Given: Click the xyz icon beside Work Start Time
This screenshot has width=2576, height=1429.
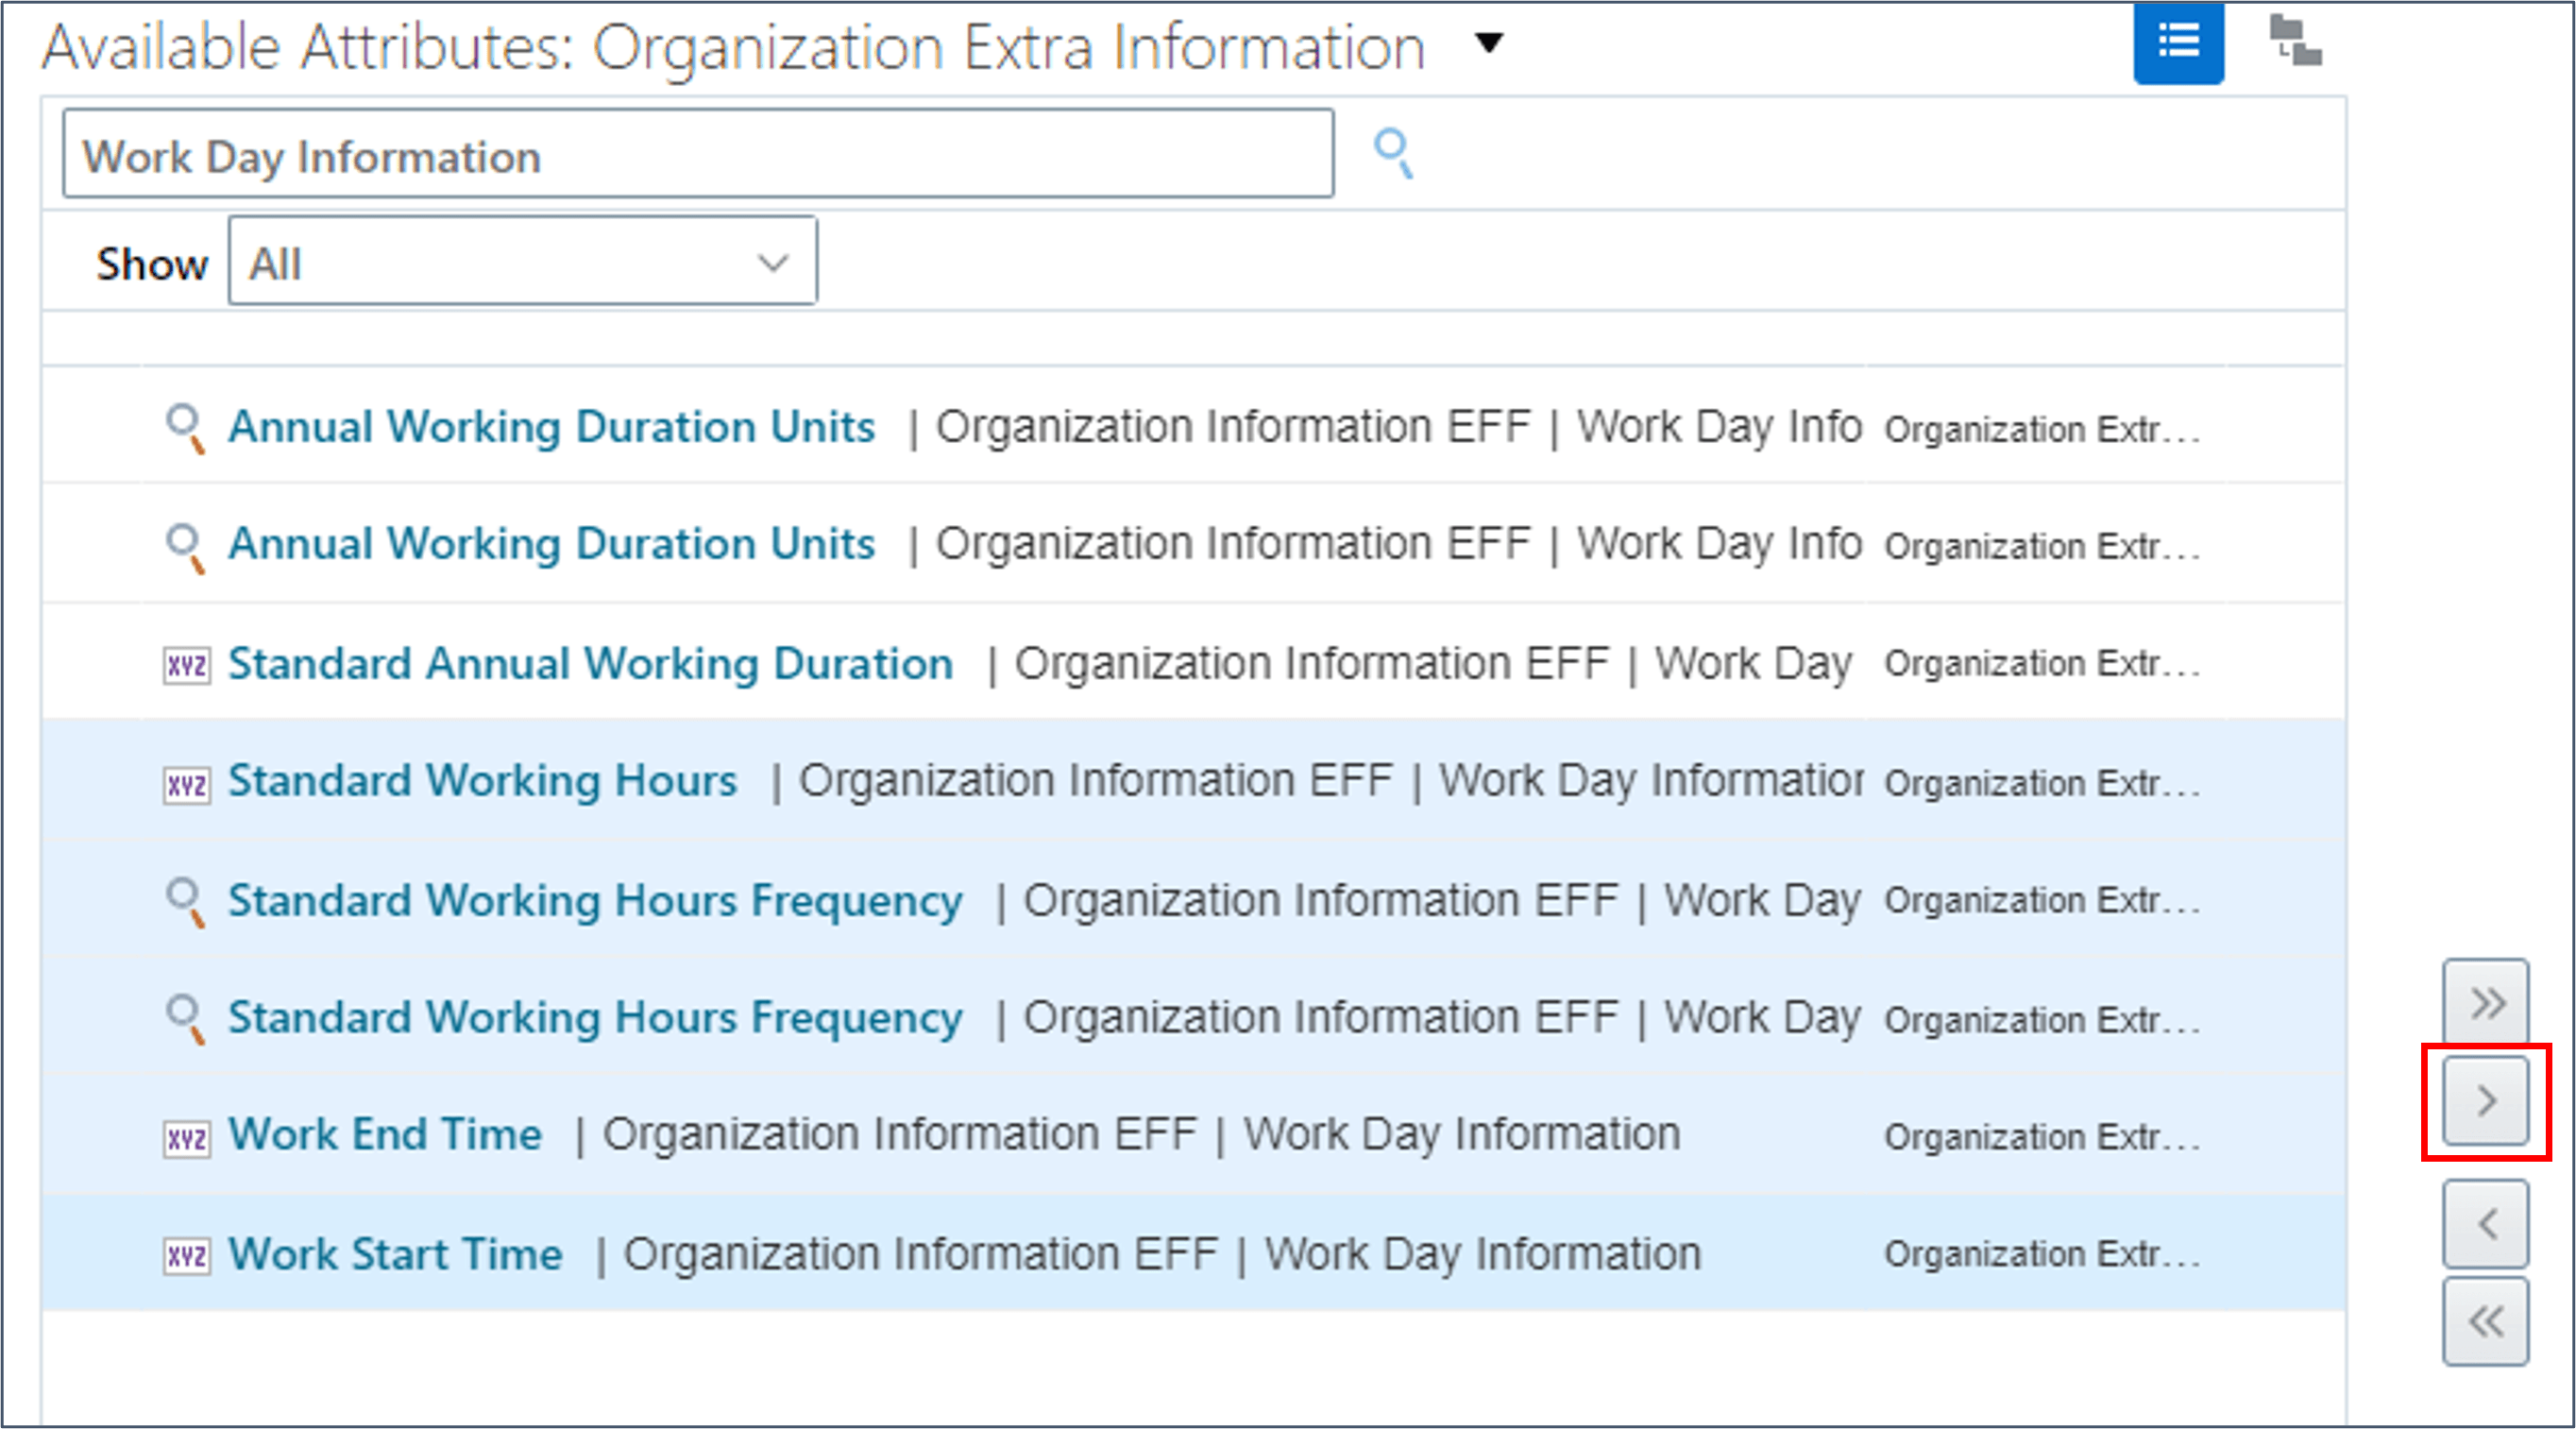Looking at the screenshot, I should click(x=187, y=1256).
